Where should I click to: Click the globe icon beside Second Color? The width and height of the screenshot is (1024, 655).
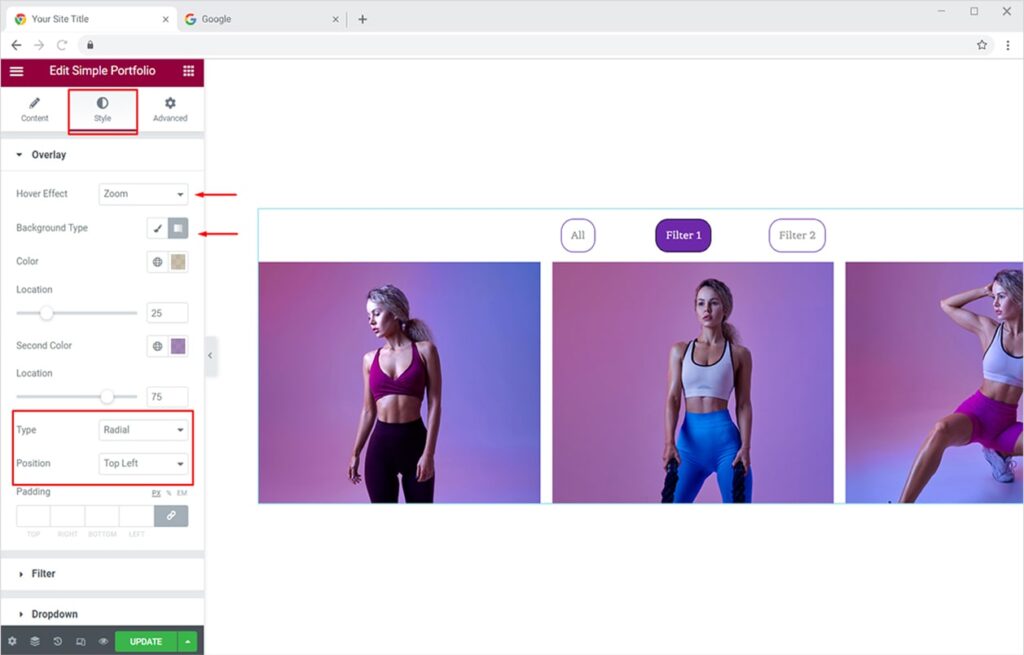157,346
